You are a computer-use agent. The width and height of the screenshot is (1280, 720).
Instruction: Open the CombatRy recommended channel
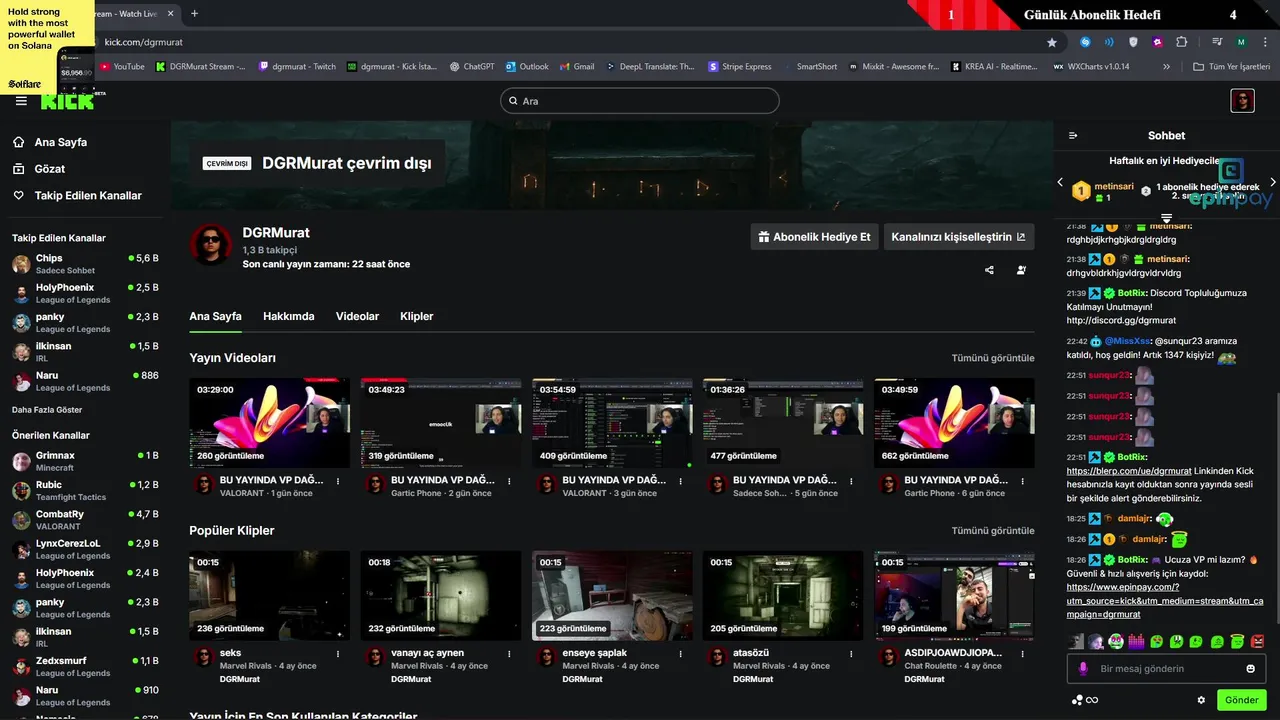(x=85, y=520)
